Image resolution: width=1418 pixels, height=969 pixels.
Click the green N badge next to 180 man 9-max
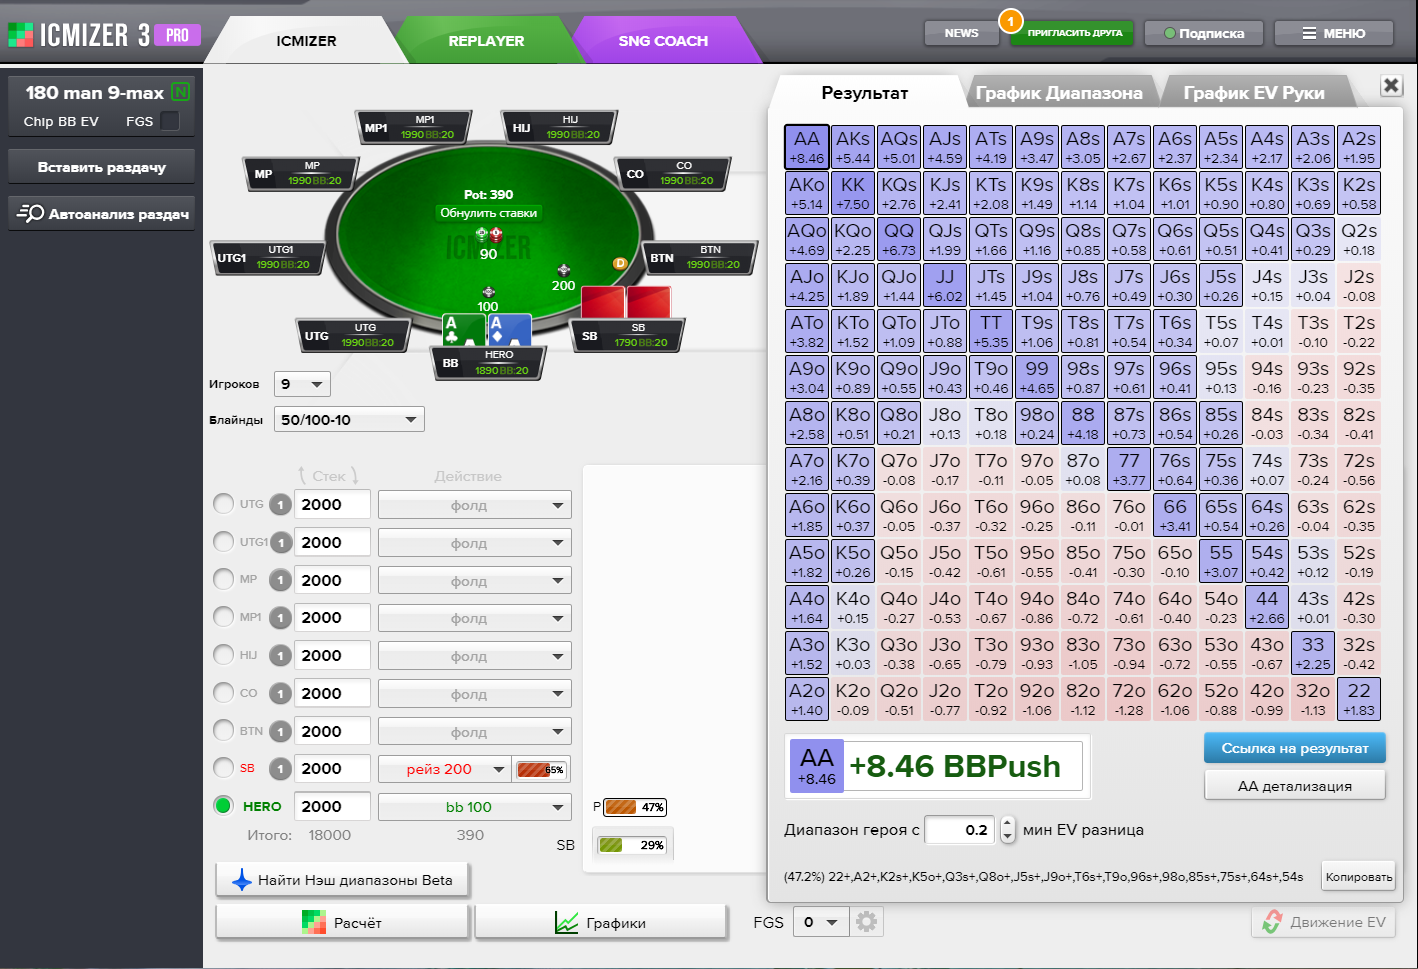(181, 92)
